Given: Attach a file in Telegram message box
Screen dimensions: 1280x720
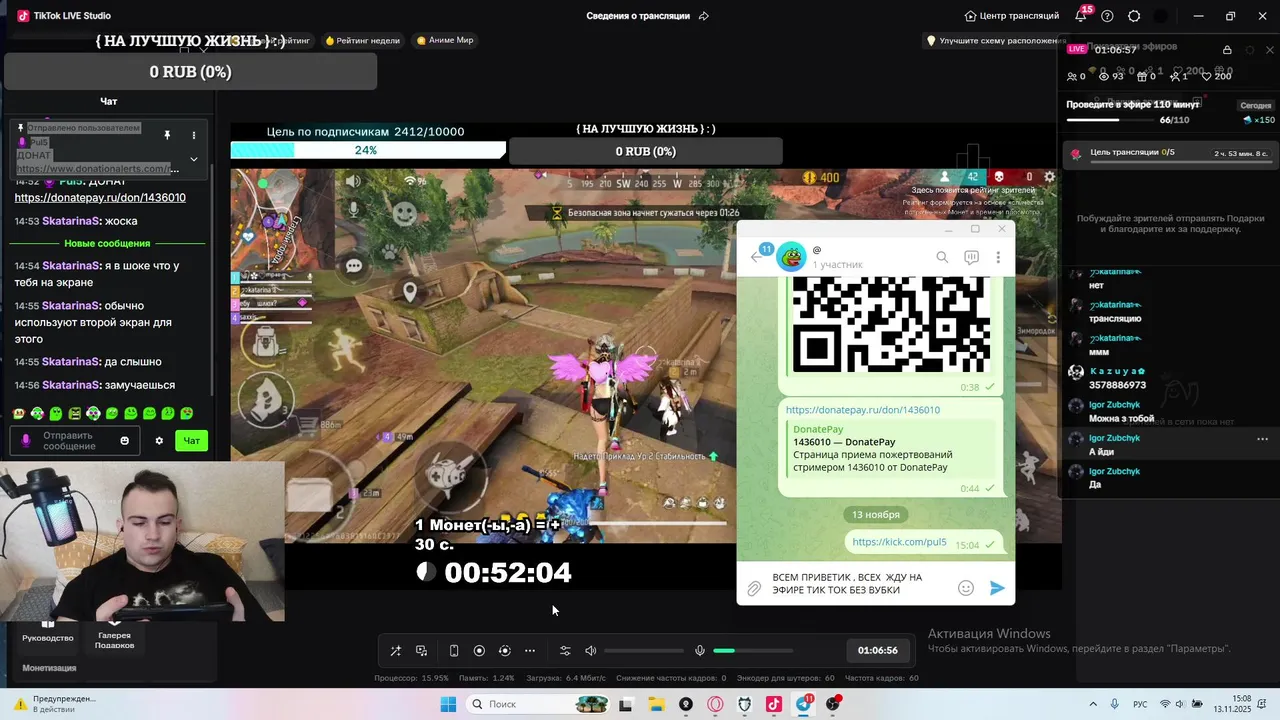Looking at the screenshot, I should click(x=754, y=588).
